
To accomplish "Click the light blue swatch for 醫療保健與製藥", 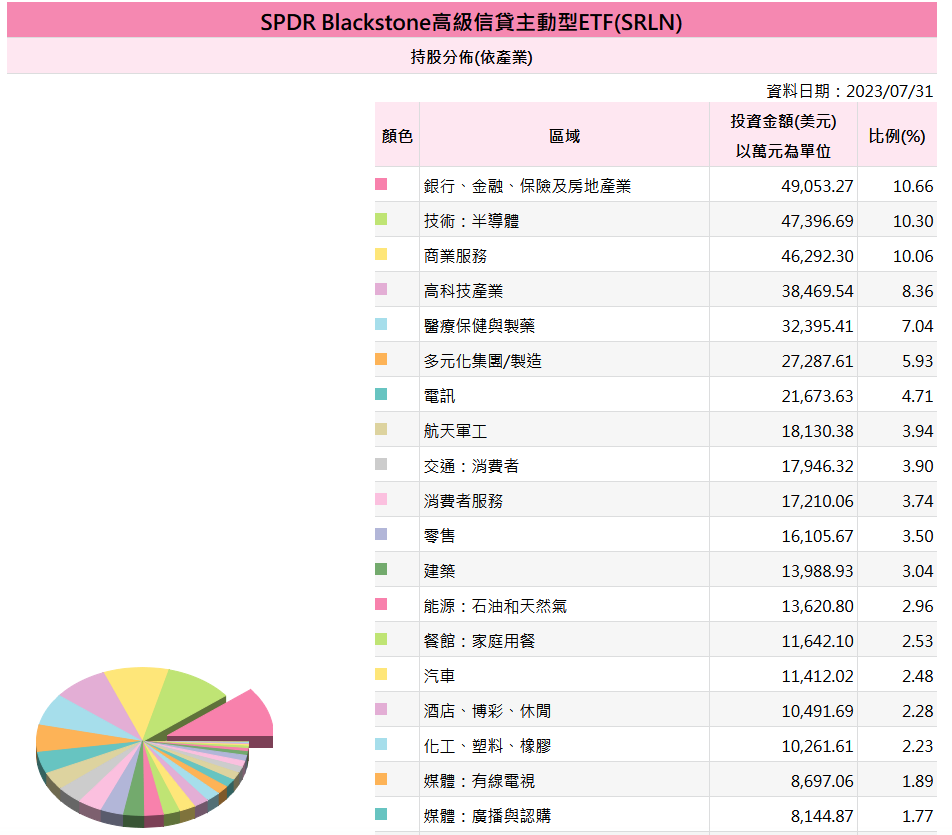I will 381,325.
